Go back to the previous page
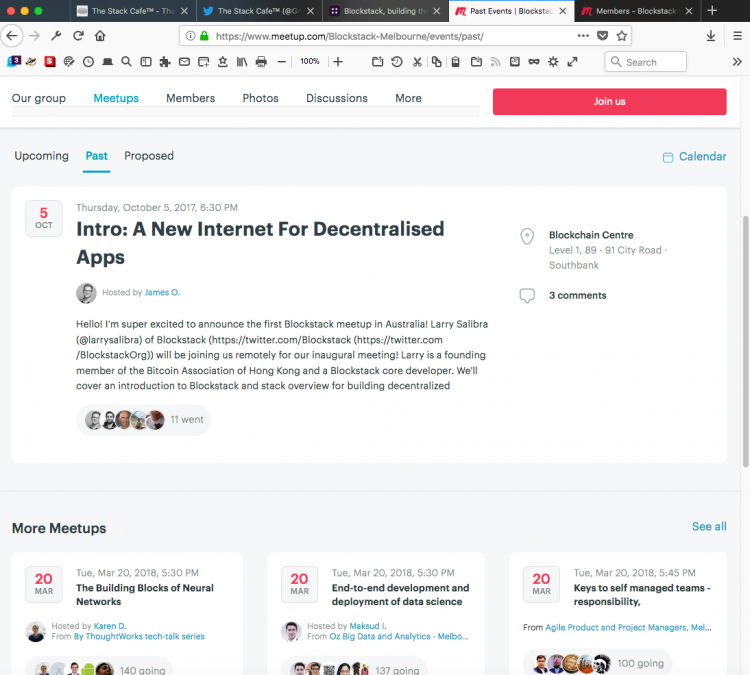This screenshot has width=750, height=675. click(x=12, y=36)
